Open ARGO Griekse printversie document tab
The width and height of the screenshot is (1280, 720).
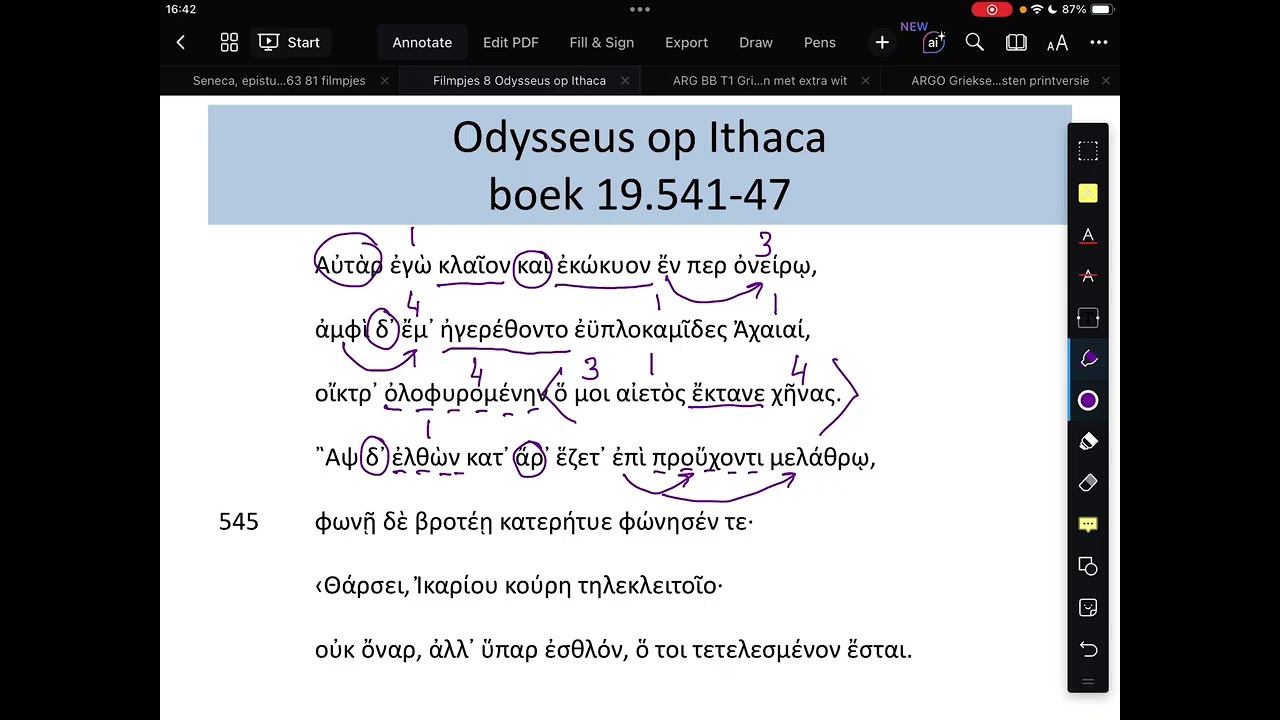1000,81
